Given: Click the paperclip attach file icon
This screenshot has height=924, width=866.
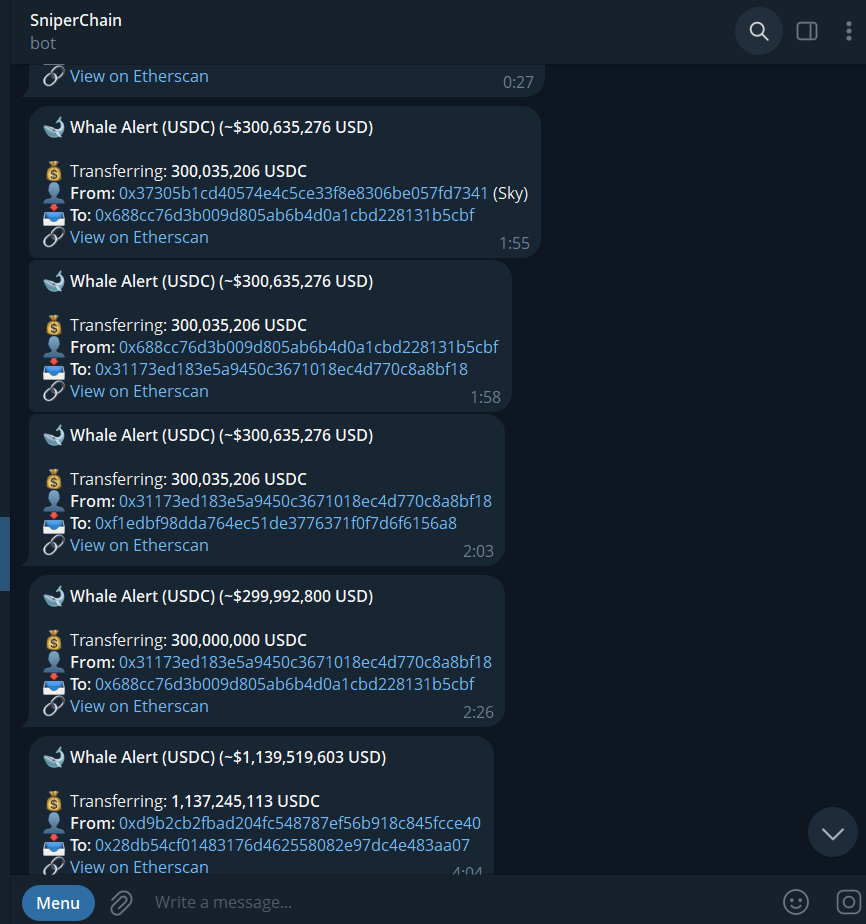Looking at the screenshot, I should coord(121,902).
